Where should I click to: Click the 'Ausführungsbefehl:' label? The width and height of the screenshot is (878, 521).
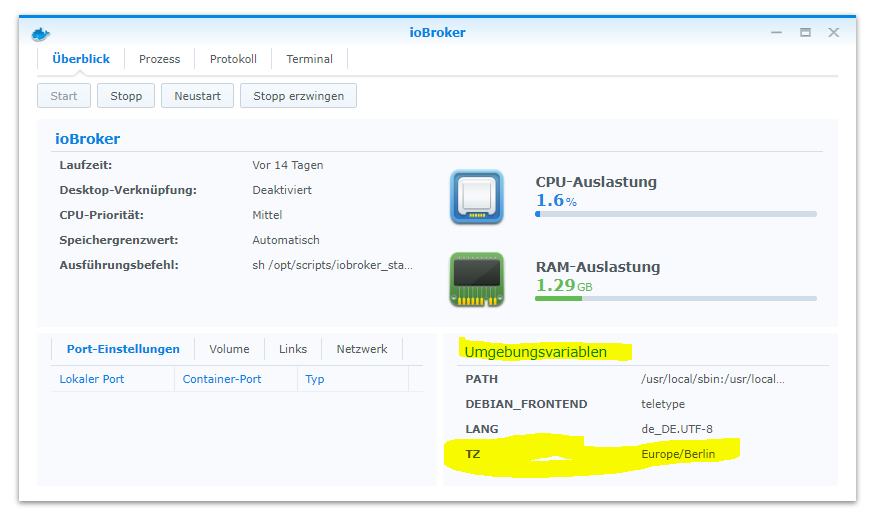tap(119, 265)
